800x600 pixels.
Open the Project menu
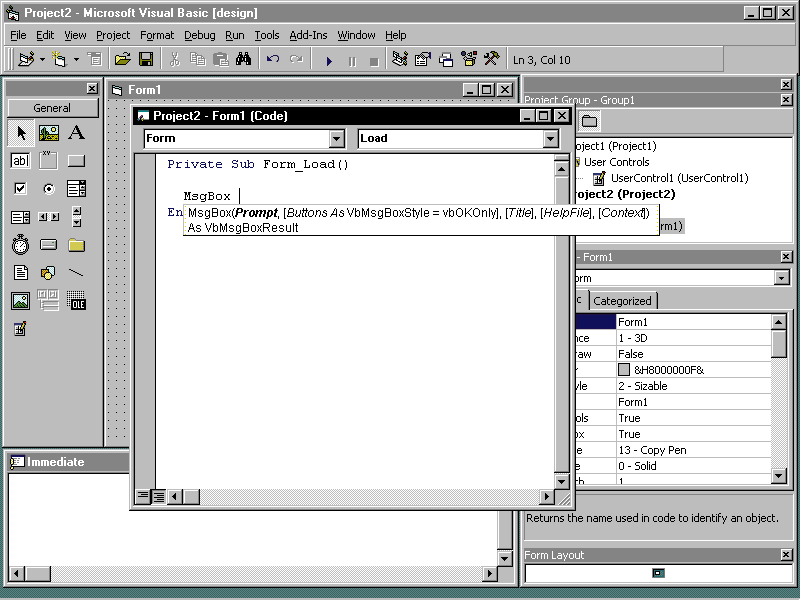[113, 35]
